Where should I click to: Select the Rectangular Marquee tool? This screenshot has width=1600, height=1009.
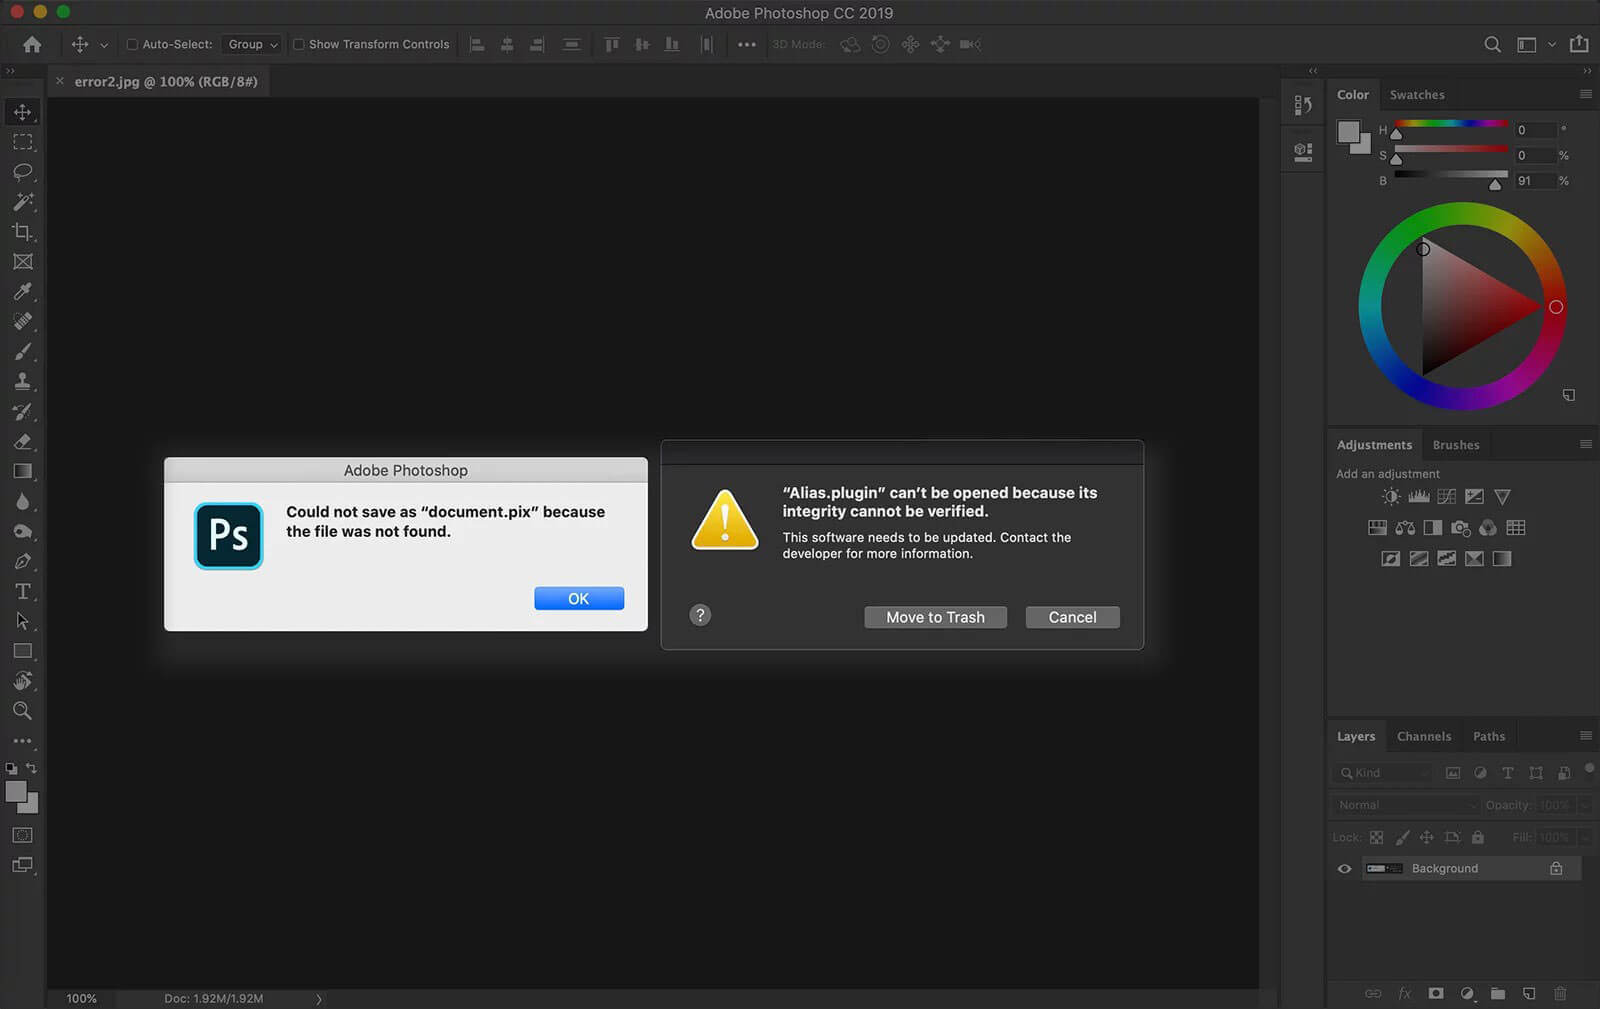(22, 142)
